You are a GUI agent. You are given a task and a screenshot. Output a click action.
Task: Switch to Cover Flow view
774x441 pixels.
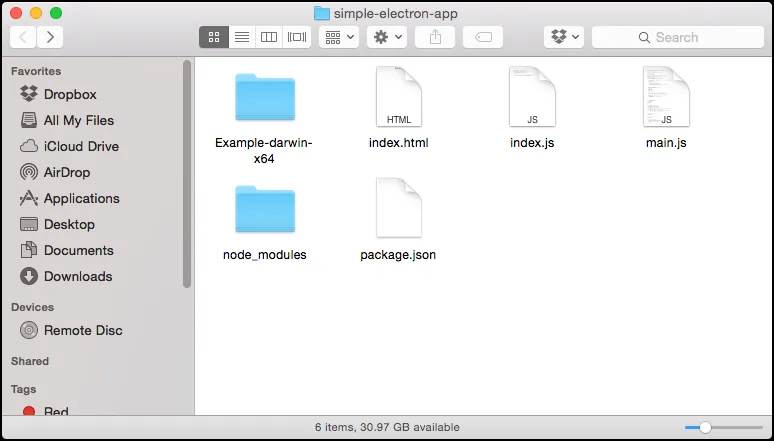(x=297, y=37)
